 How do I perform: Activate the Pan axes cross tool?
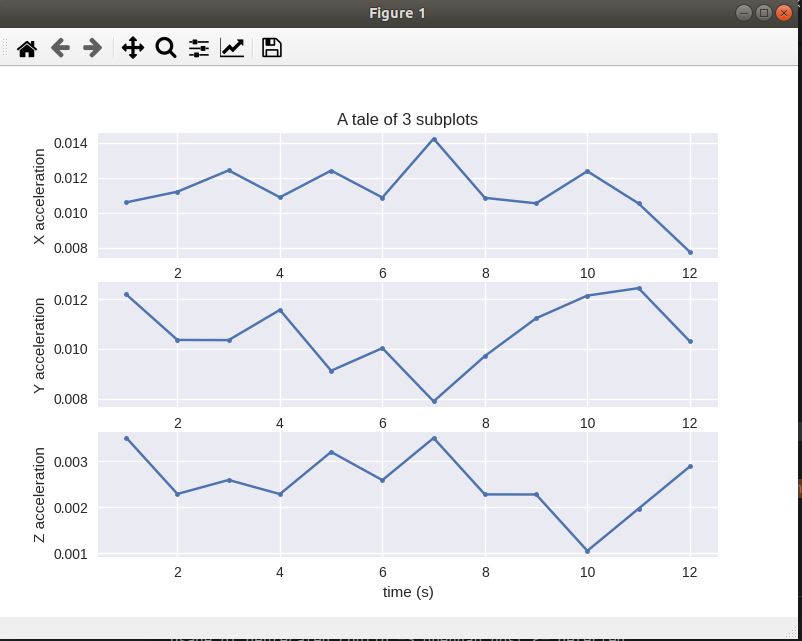click(x=133, y=48)
